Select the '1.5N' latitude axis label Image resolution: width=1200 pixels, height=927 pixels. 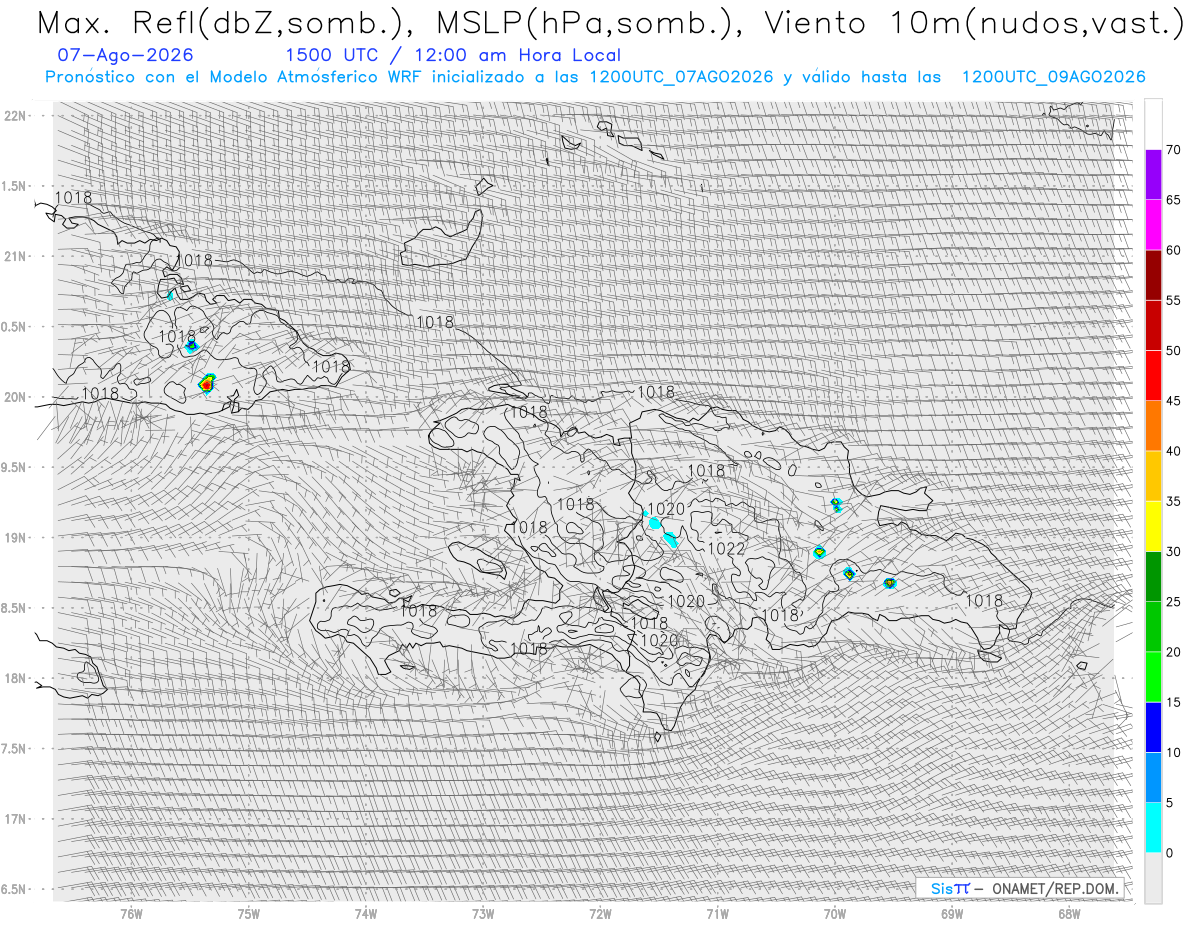point(14,186)
